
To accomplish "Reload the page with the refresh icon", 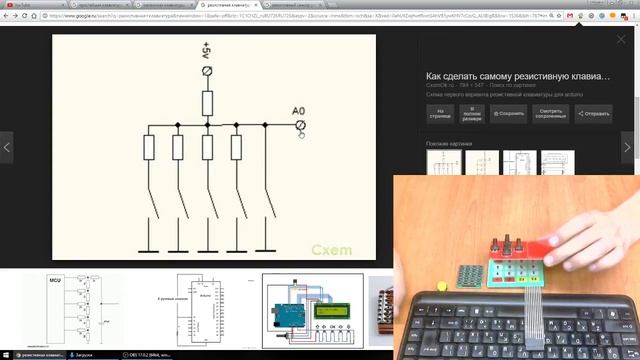I will (24, 16).
